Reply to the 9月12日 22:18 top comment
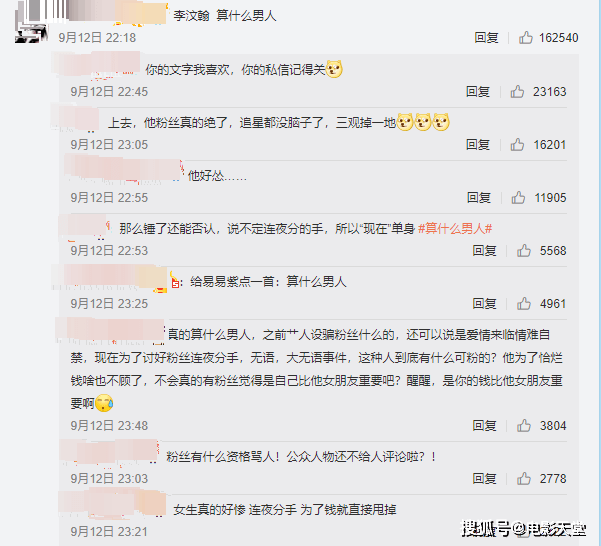The image size is (601, 546). coord(486,38)
